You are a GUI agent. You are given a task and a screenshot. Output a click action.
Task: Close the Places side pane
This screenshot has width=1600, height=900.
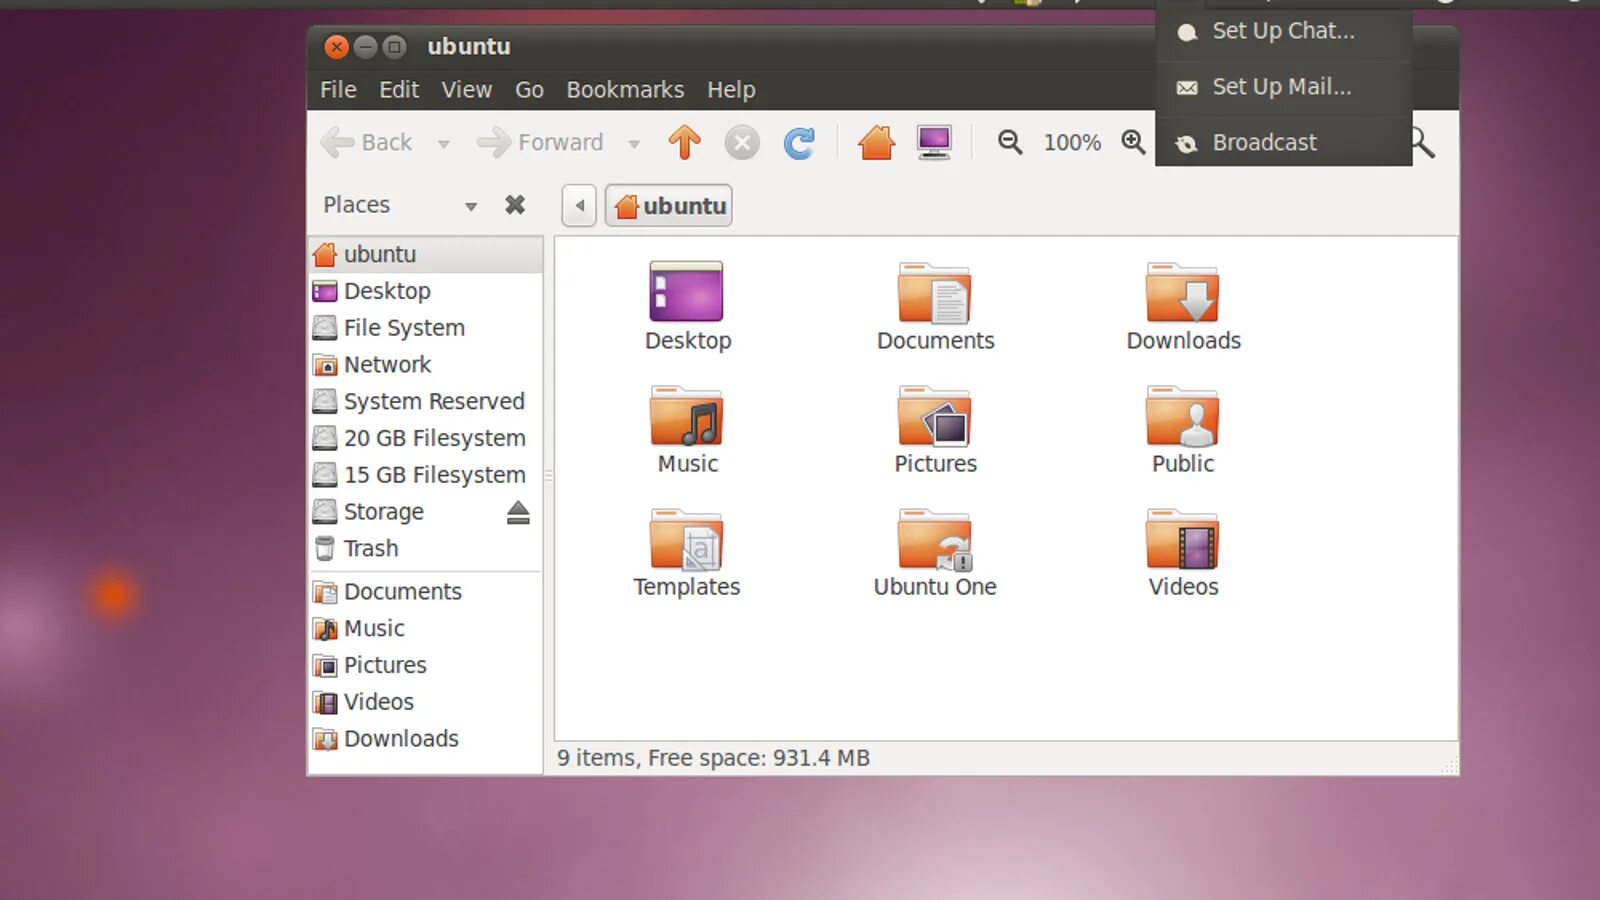tap(515, 205)
